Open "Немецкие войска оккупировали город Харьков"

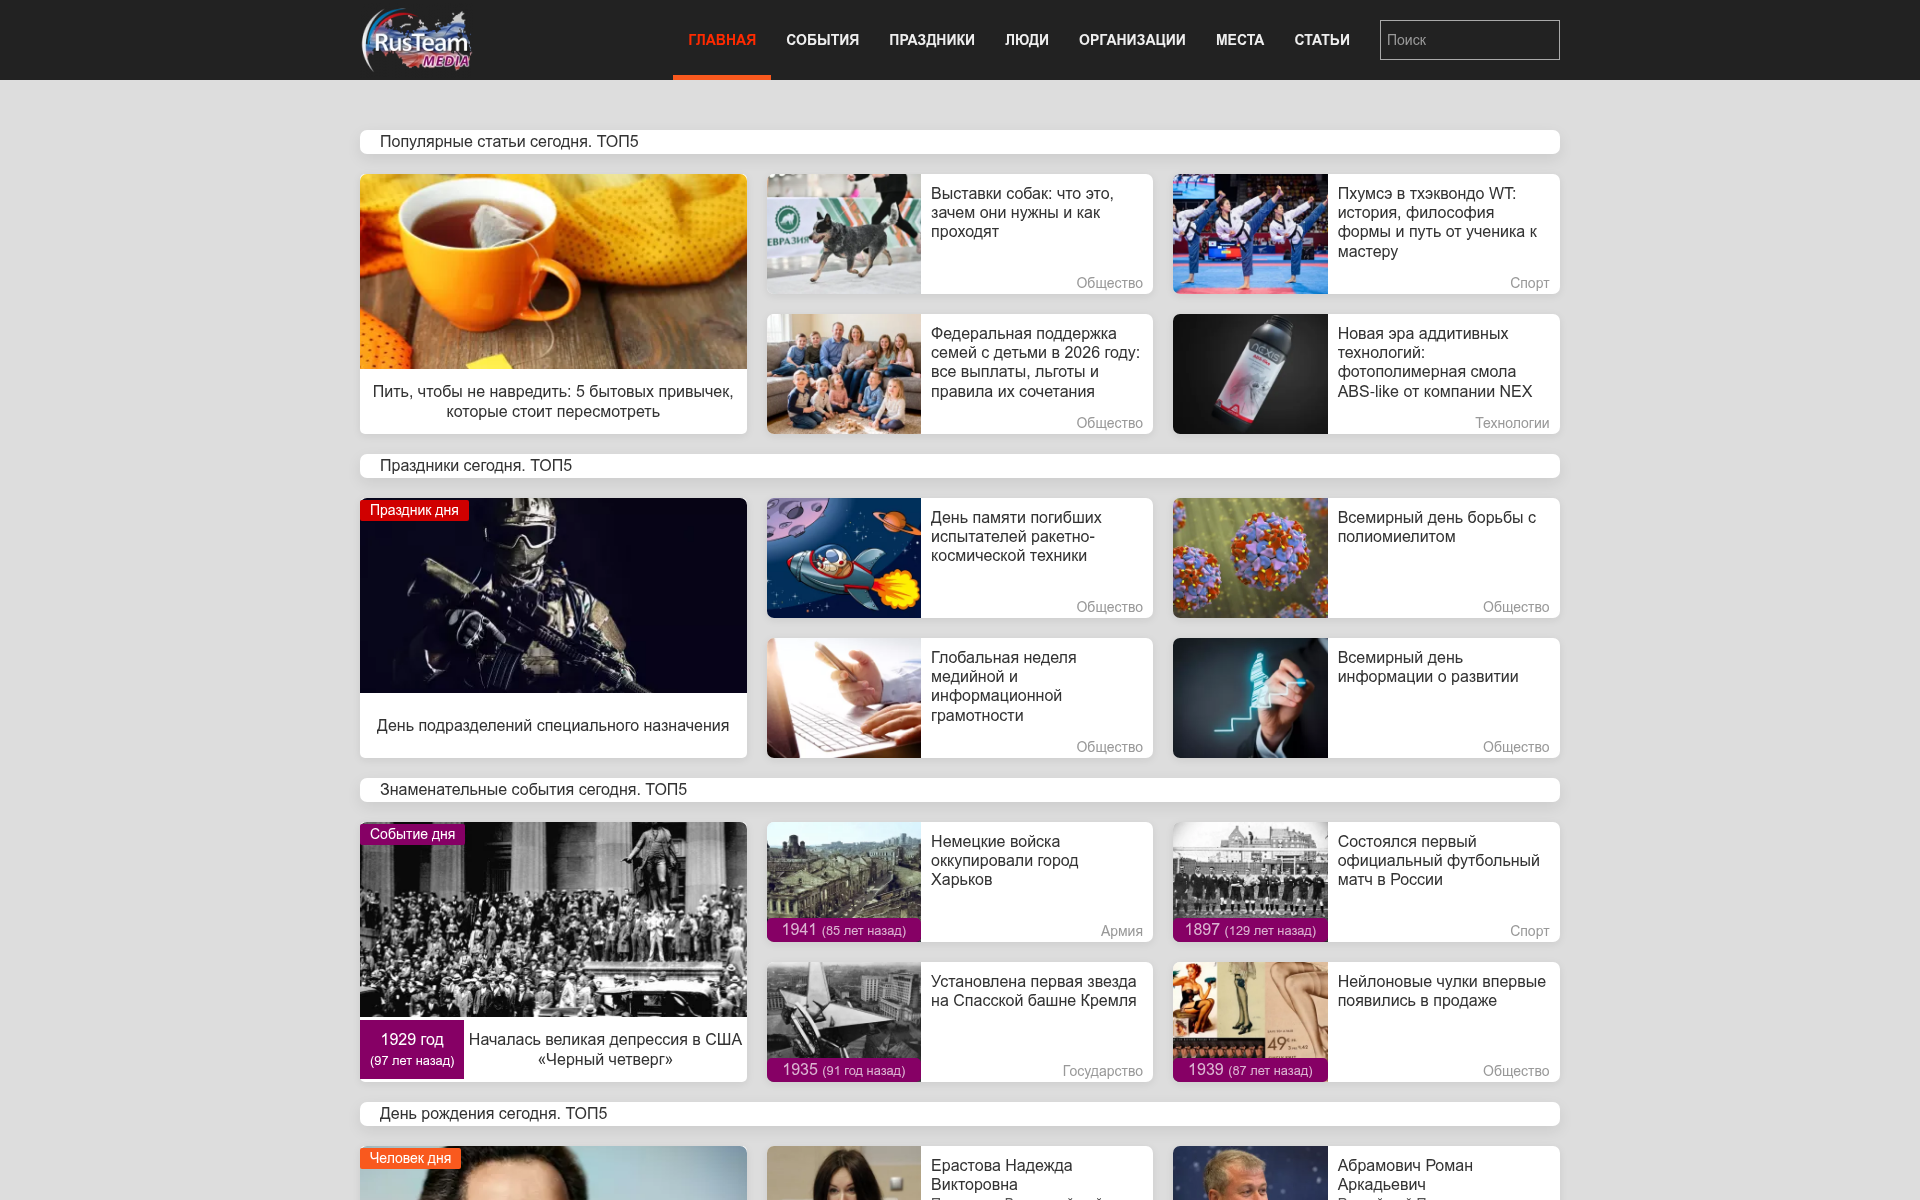coord(1005,860)
